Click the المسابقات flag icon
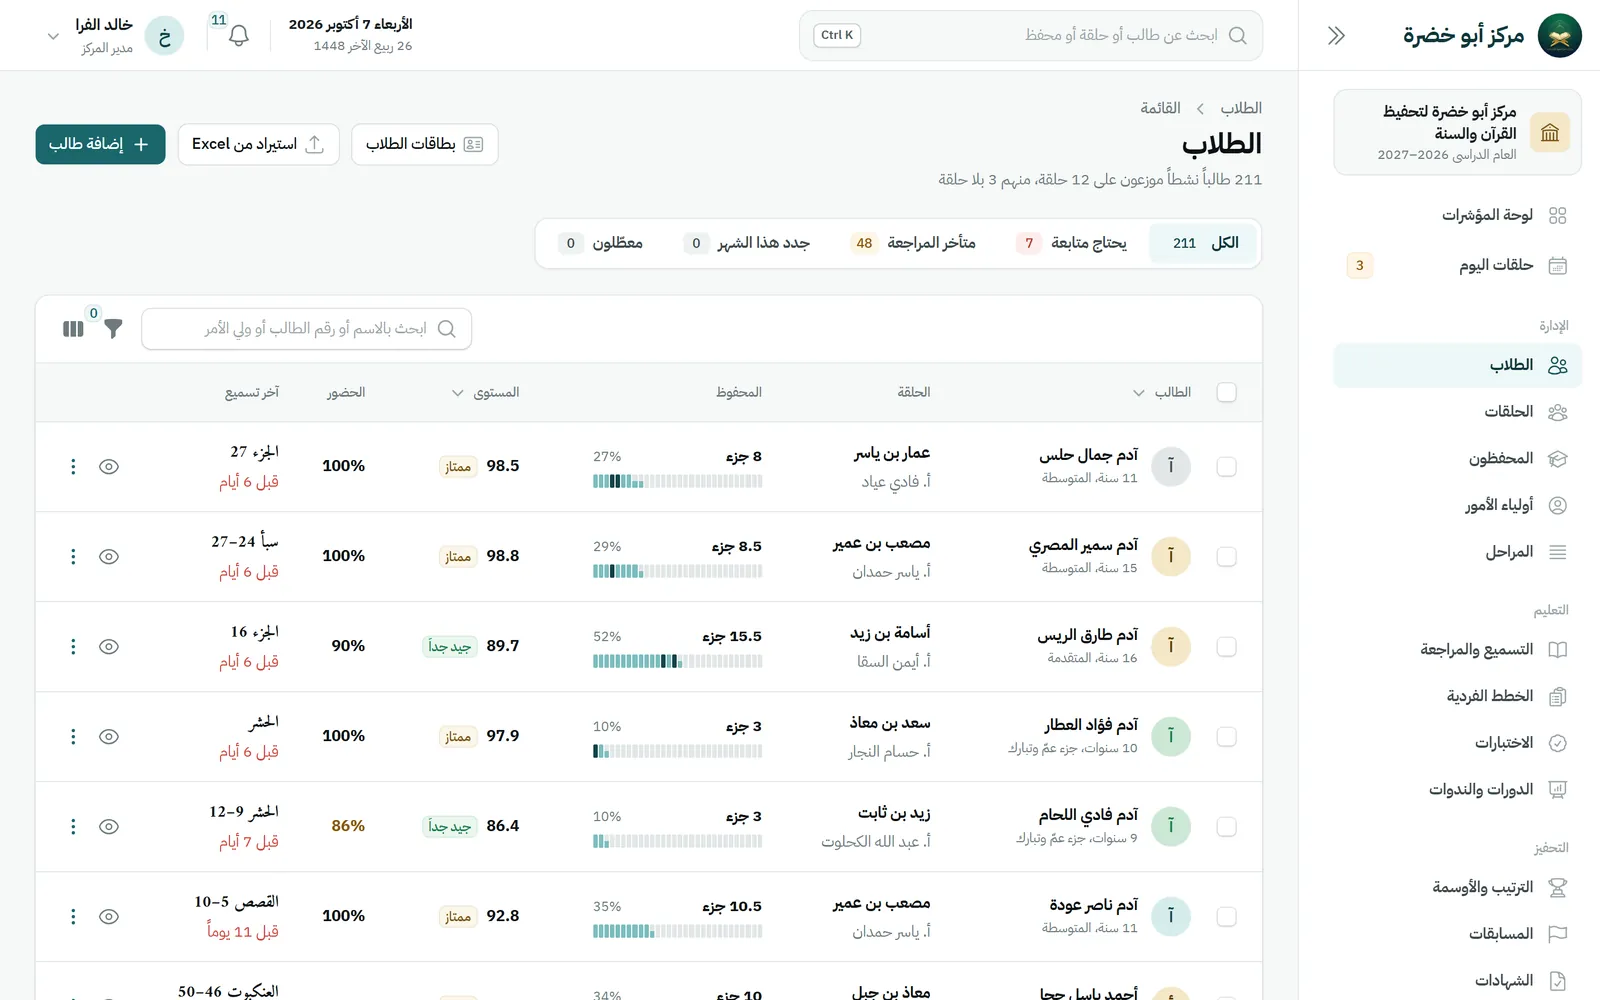Viewport: 1600px width, 1000px height. 1557,934
